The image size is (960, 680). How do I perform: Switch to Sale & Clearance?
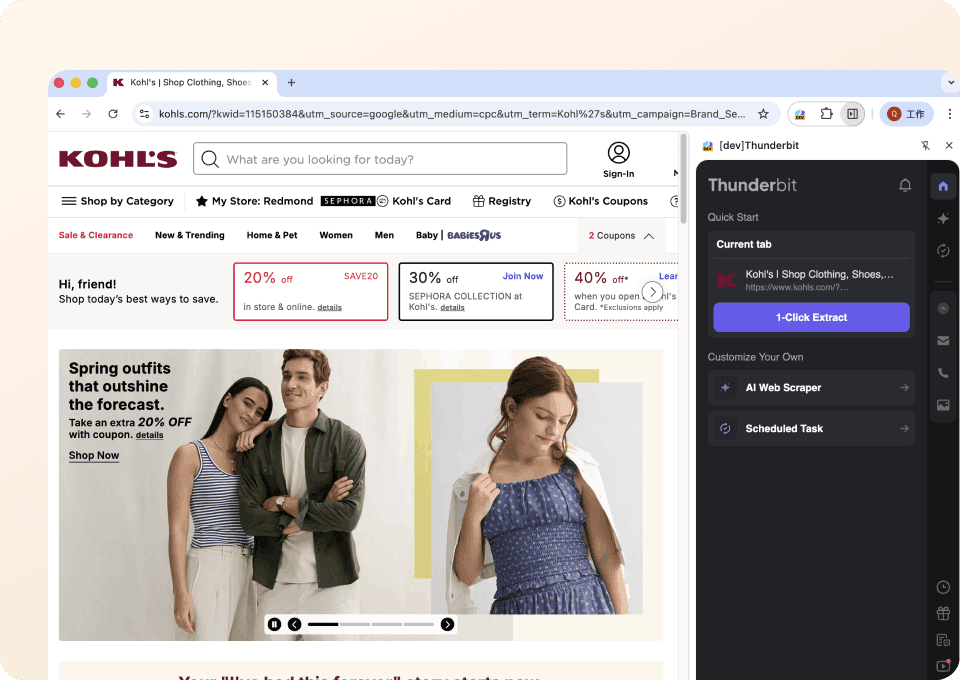95,235
